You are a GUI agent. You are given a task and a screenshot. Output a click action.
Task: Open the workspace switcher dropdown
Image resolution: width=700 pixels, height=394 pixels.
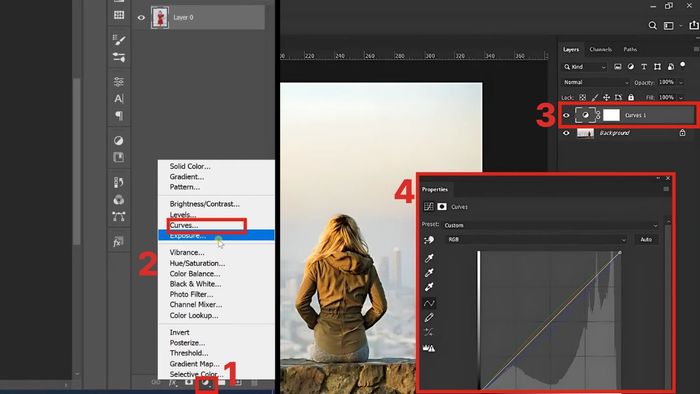[x=672, y=25]
